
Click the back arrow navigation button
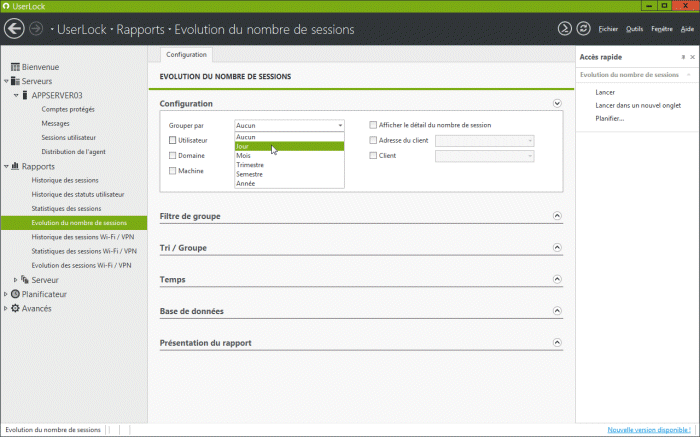(14, 29)
